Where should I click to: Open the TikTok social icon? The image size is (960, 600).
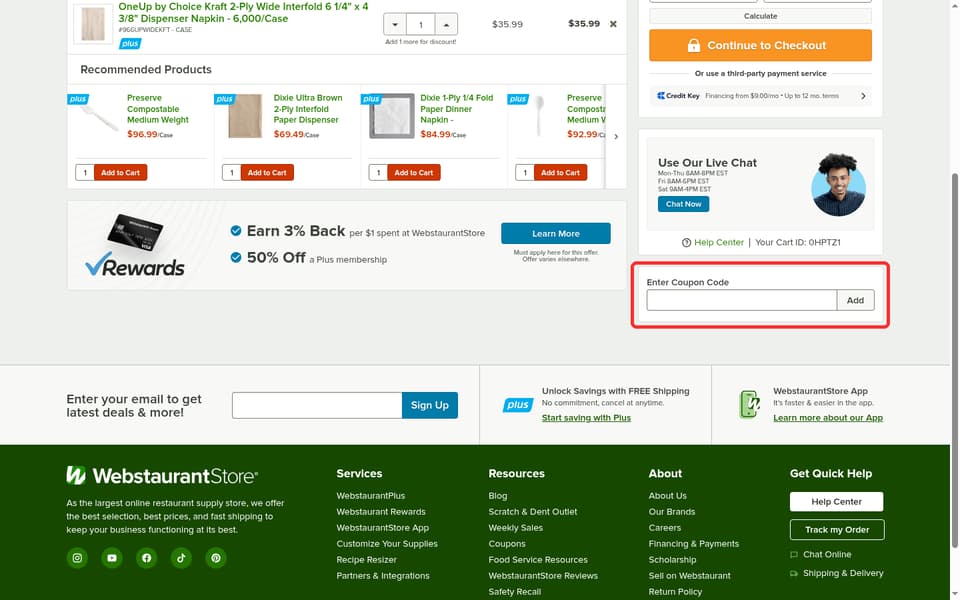181,558
